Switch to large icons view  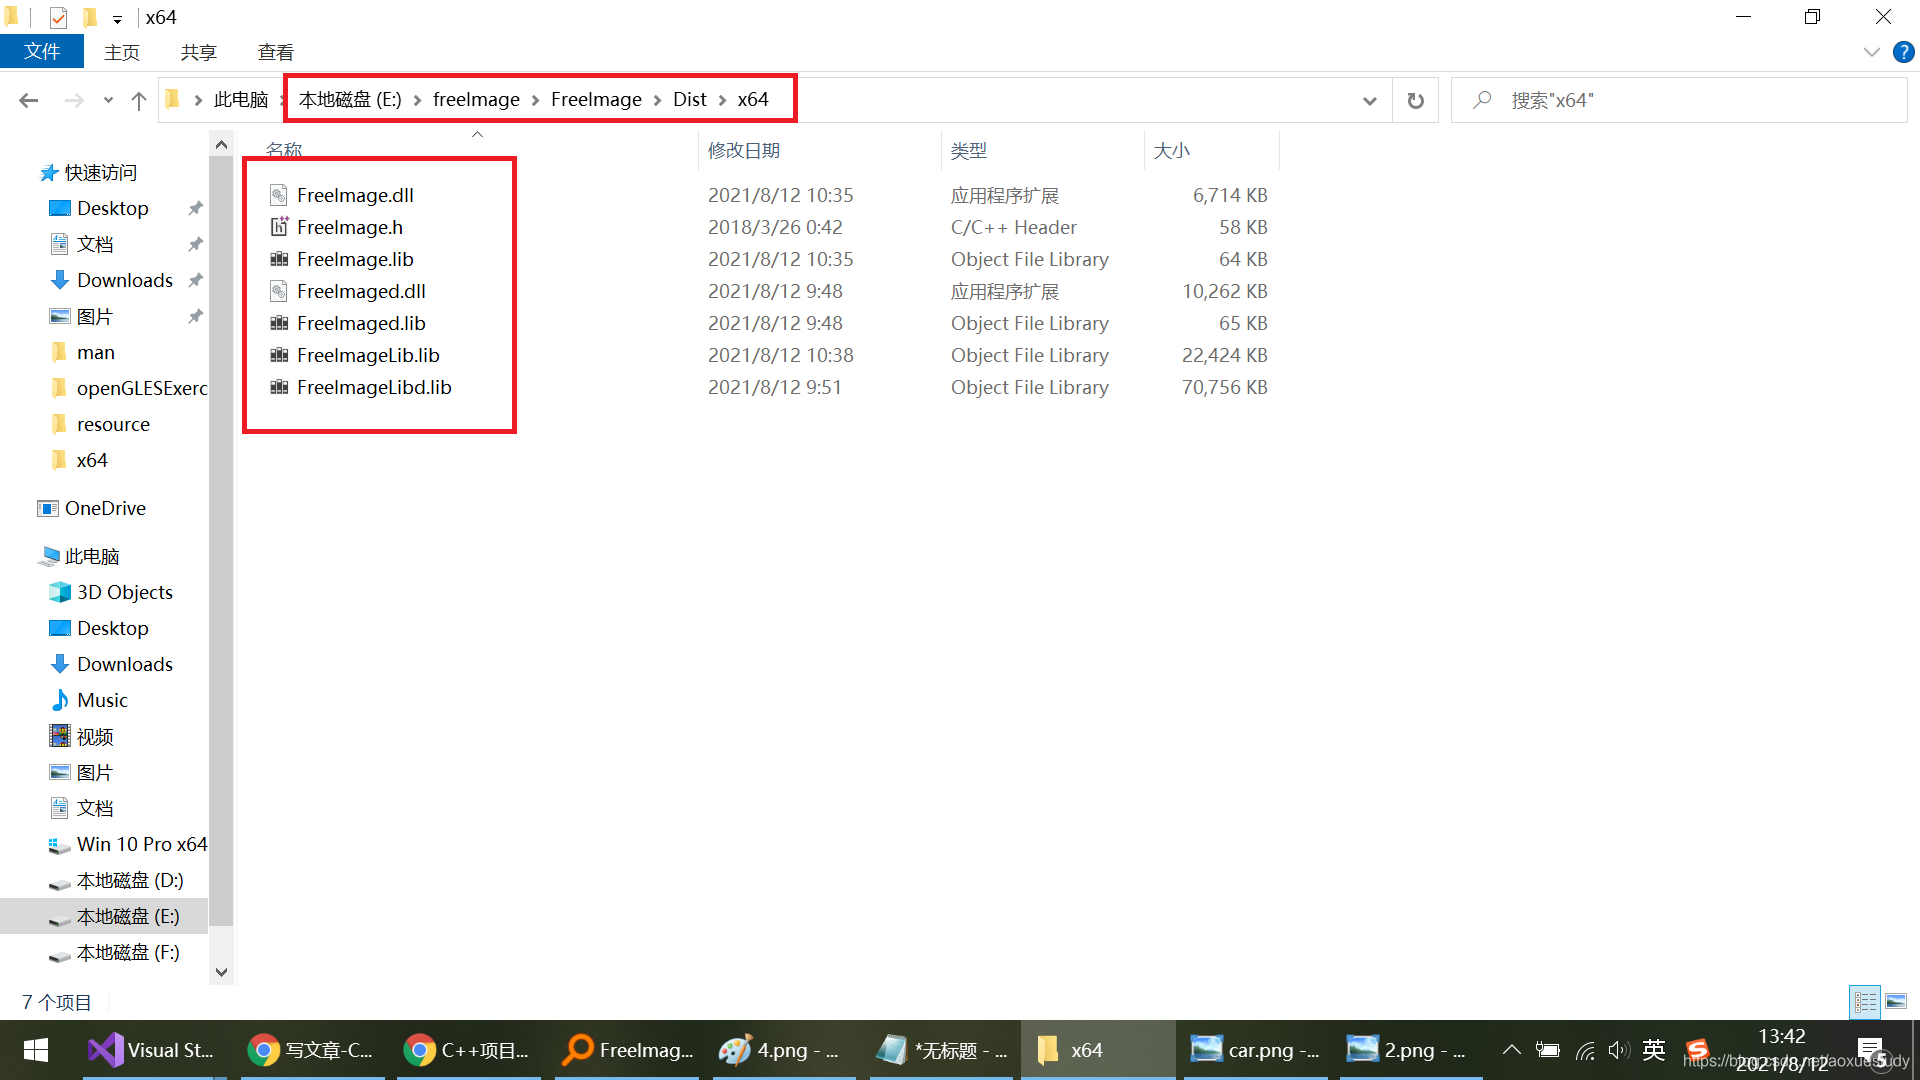[x=1896, y=1001]
